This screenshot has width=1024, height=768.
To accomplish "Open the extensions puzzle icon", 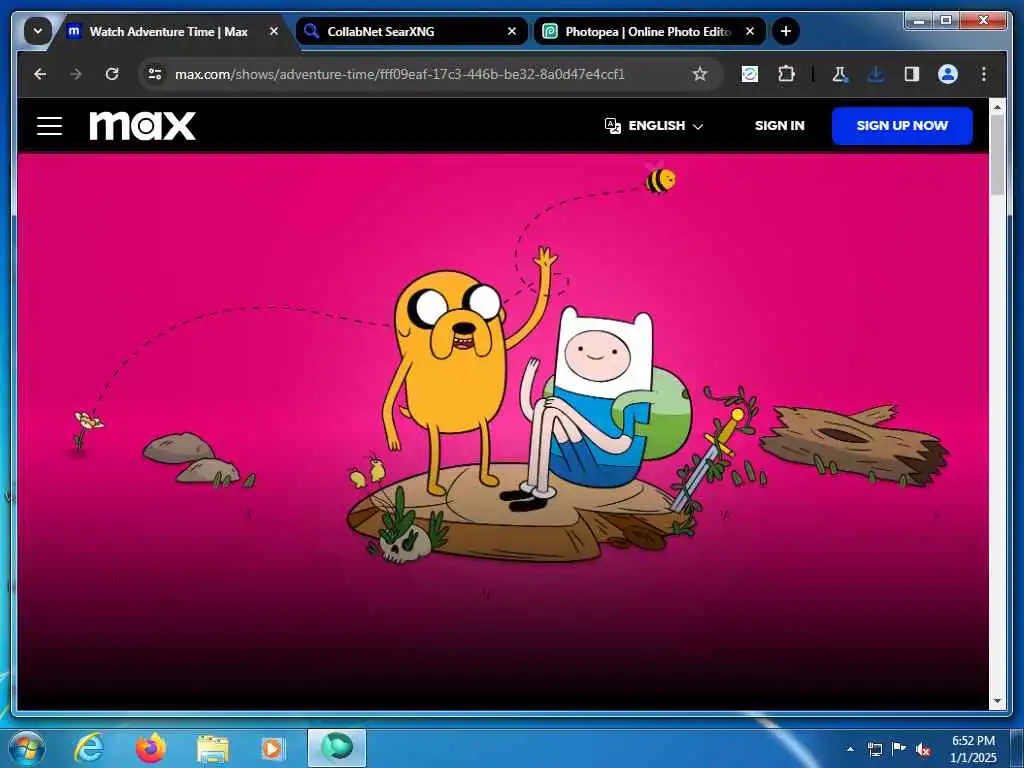I will [786, 74].
